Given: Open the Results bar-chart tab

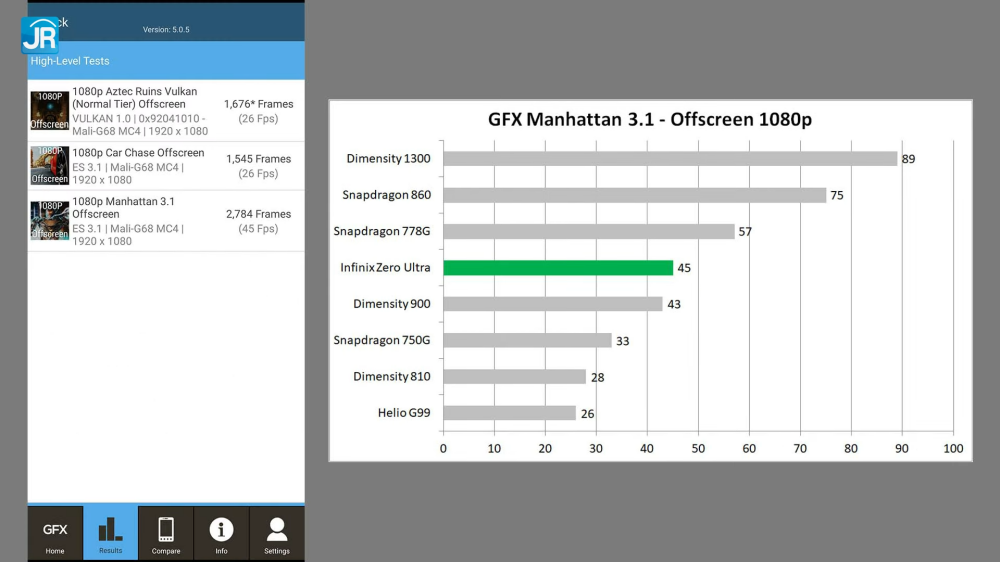Looking at the screenshot, I should (x=110, y=533).
